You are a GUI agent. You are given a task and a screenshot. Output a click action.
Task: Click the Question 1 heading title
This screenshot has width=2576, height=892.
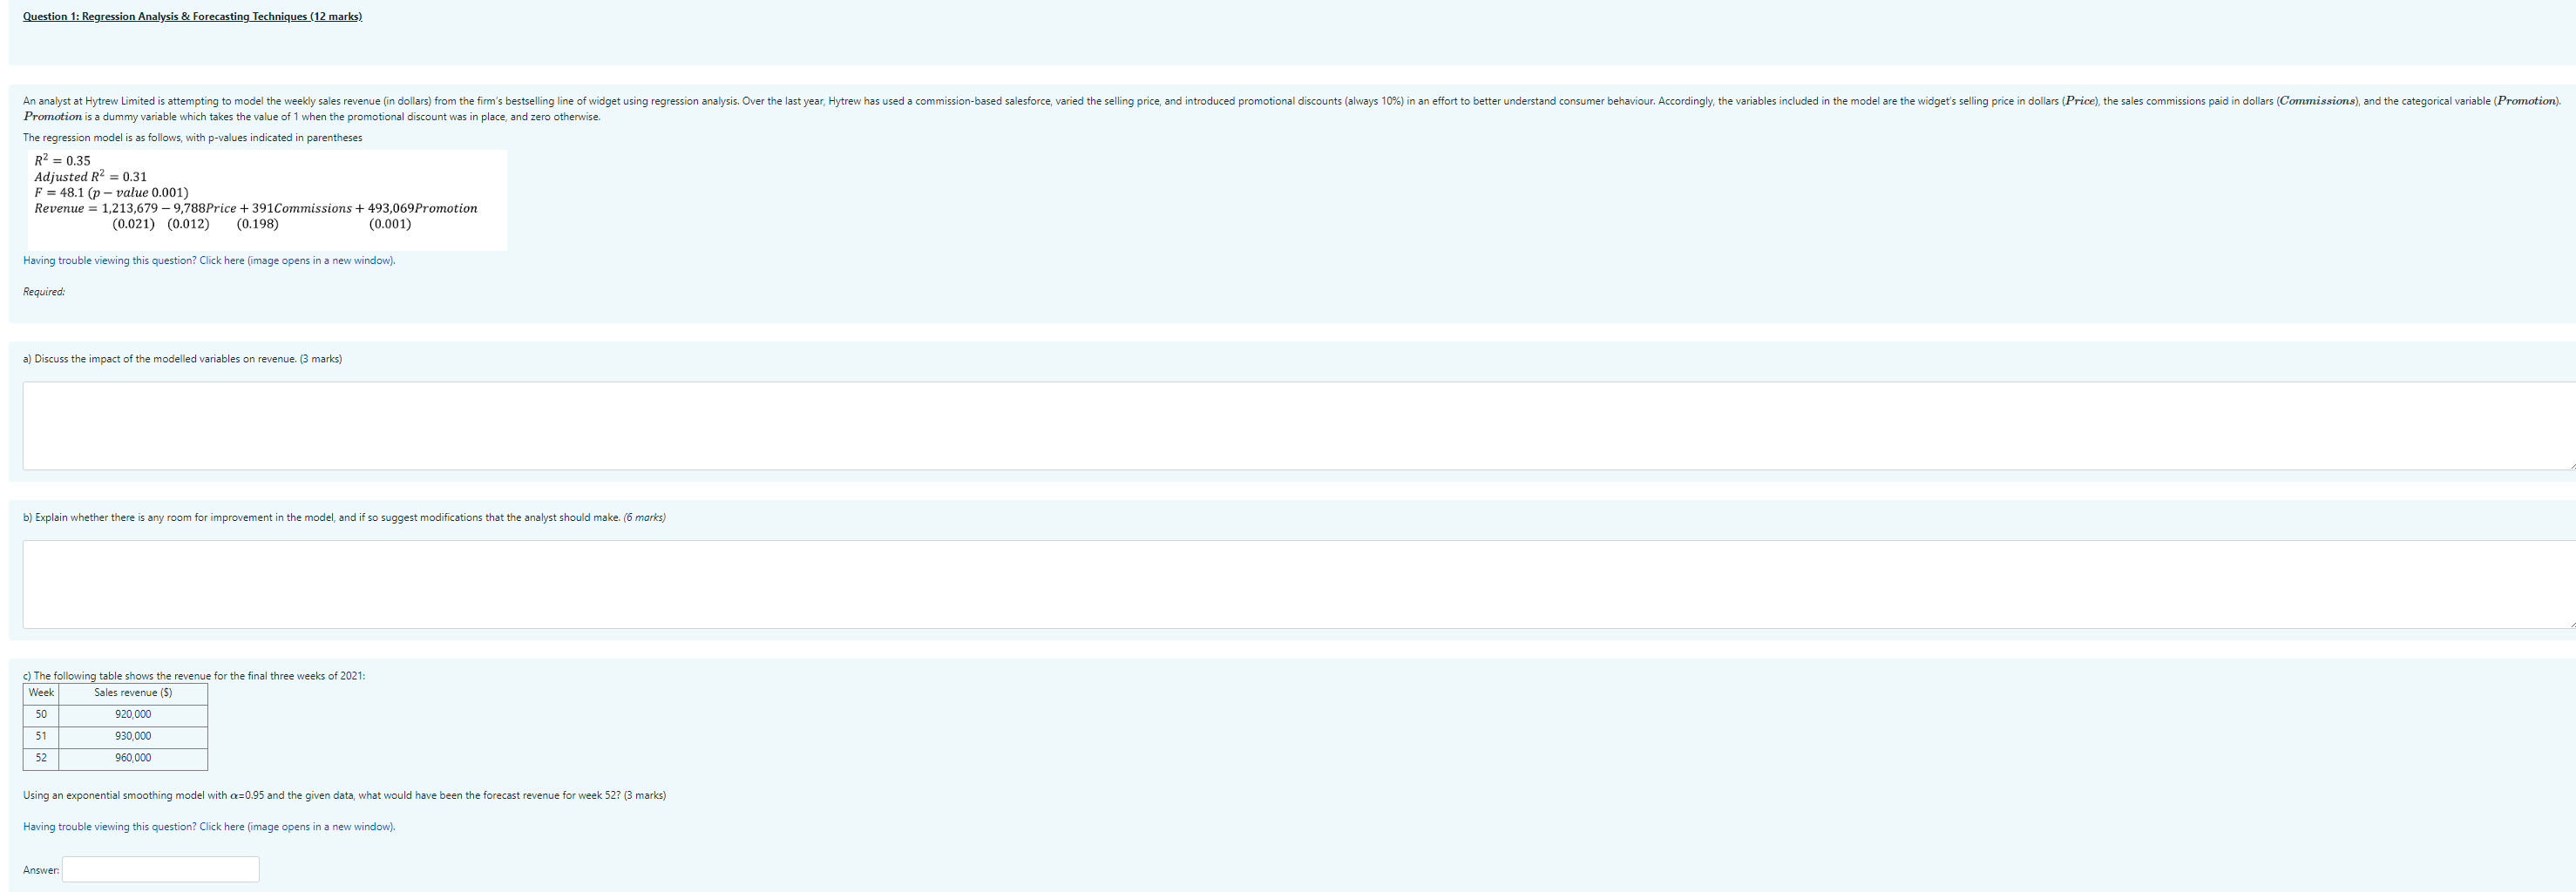point(192,17)
